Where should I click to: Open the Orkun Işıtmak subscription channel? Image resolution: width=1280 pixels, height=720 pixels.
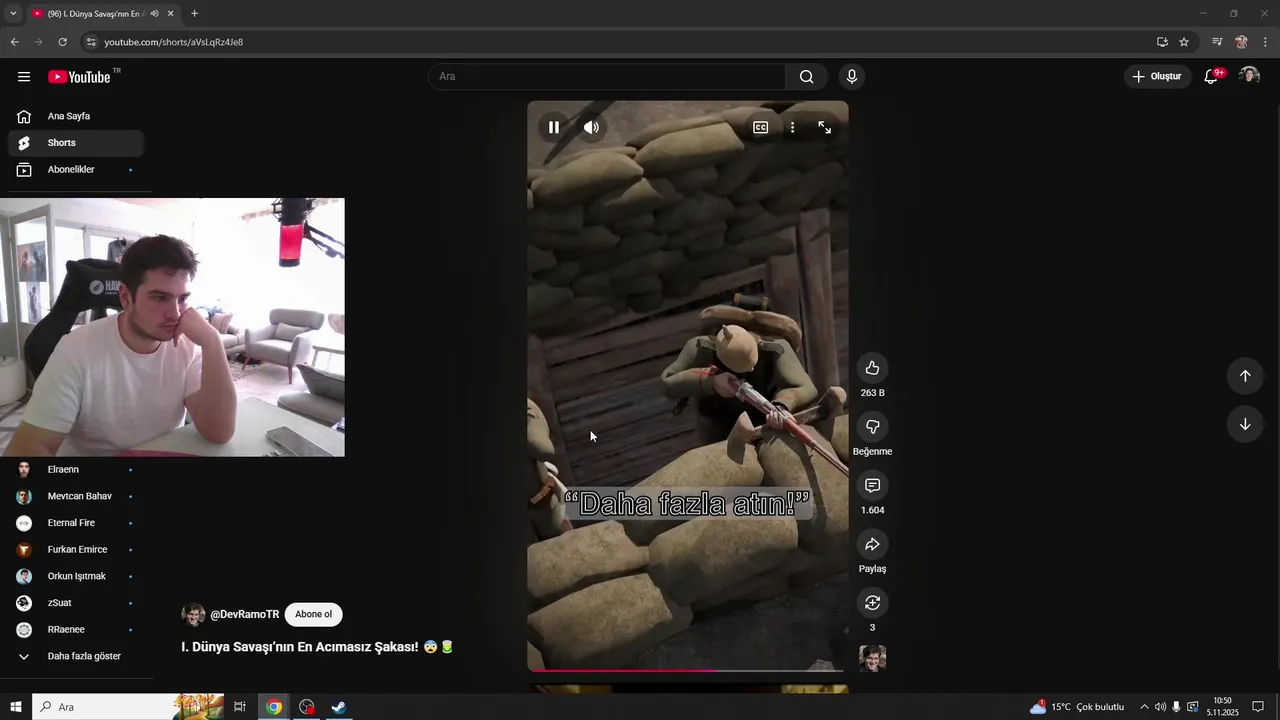coord(76,576)
